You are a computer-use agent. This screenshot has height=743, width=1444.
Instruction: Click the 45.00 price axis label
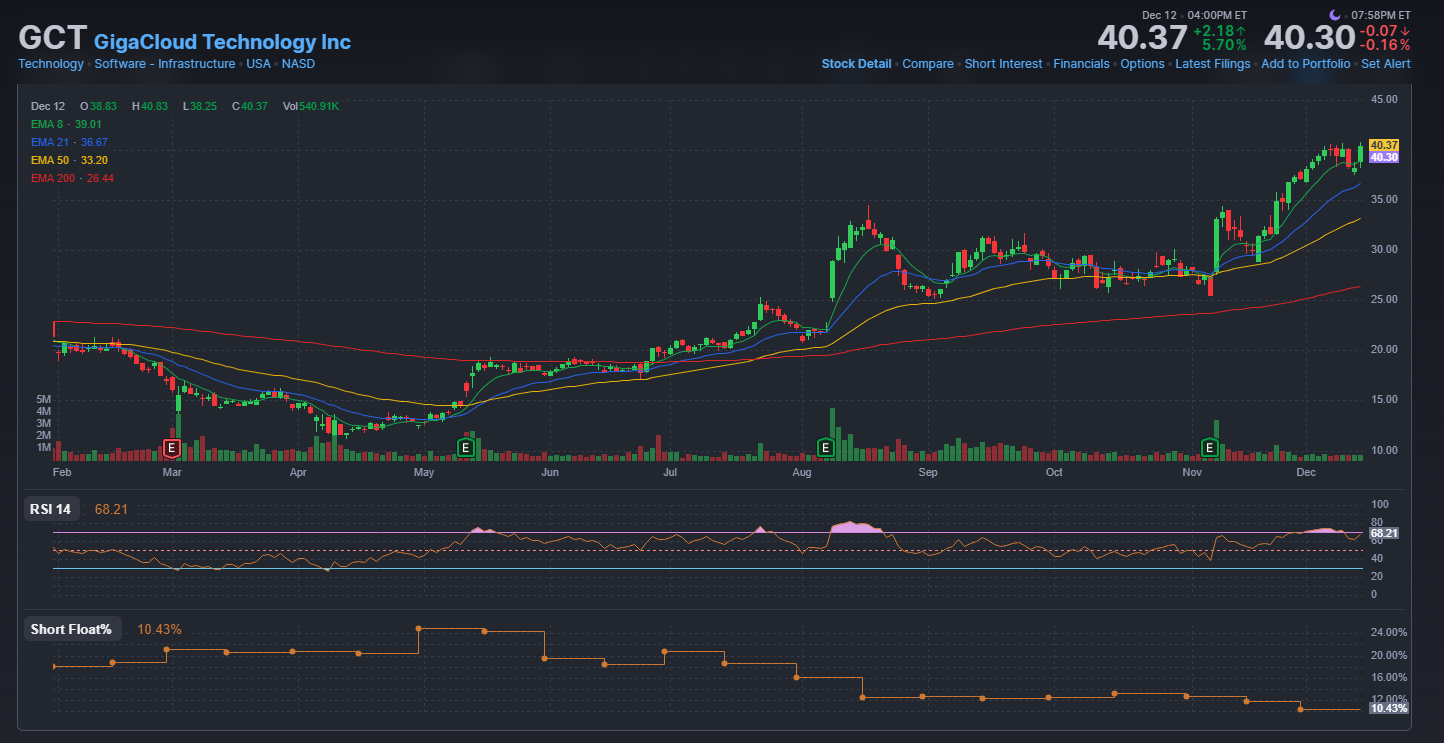coord(1384,99)
